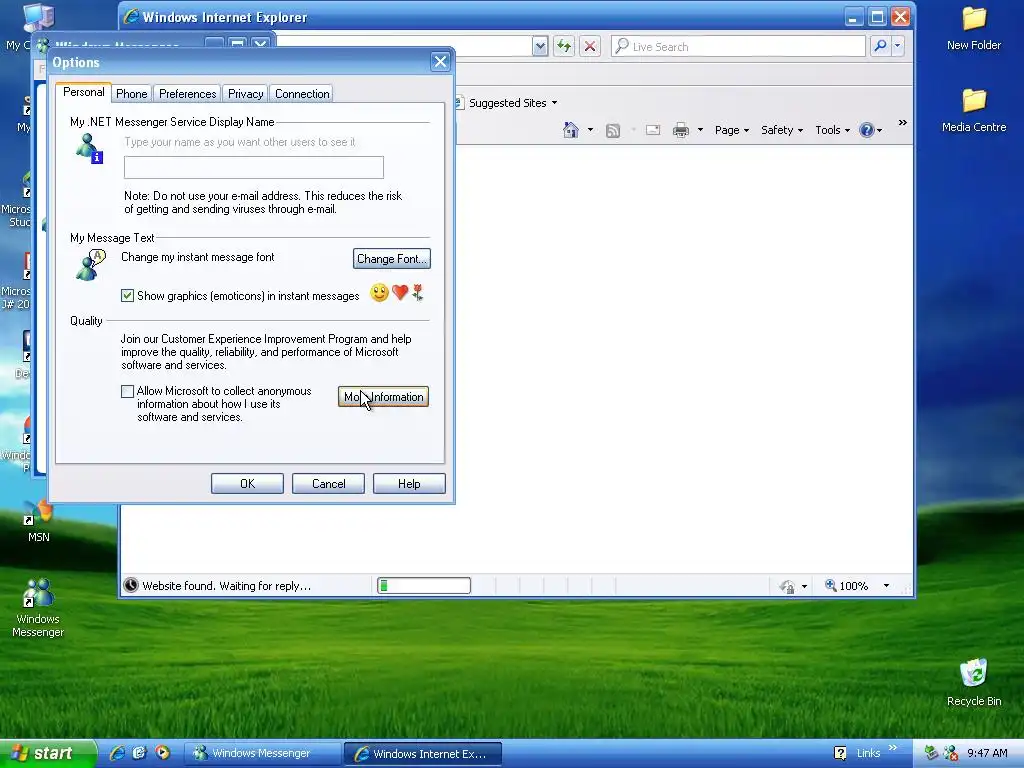Screen dimensions: 1024x768
Task: Open the New Folder desktop icon
Action: (974, 29)
